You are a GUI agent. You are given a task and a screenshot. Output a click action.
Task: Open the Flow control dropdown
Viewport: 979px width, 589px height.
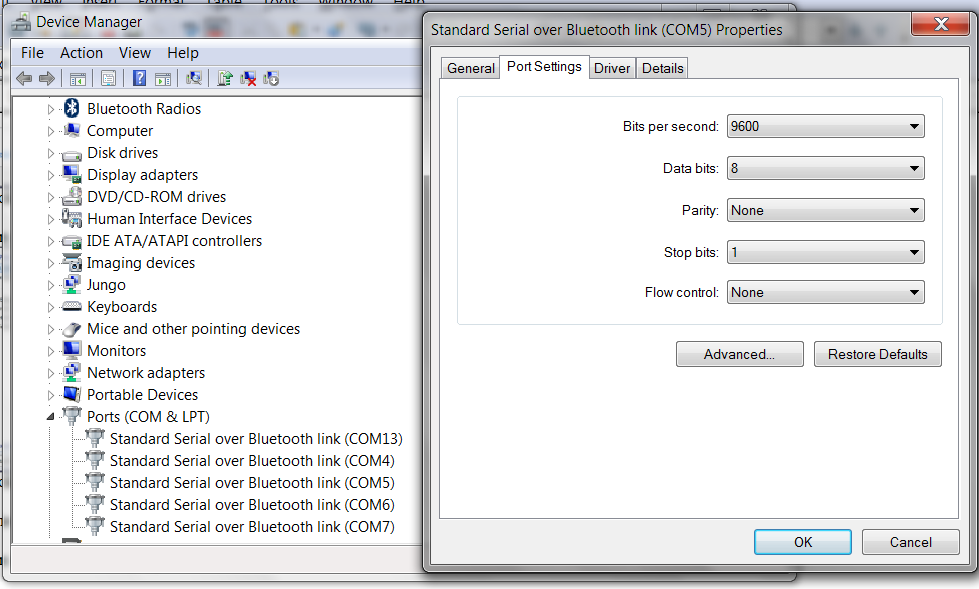[825, 292]
